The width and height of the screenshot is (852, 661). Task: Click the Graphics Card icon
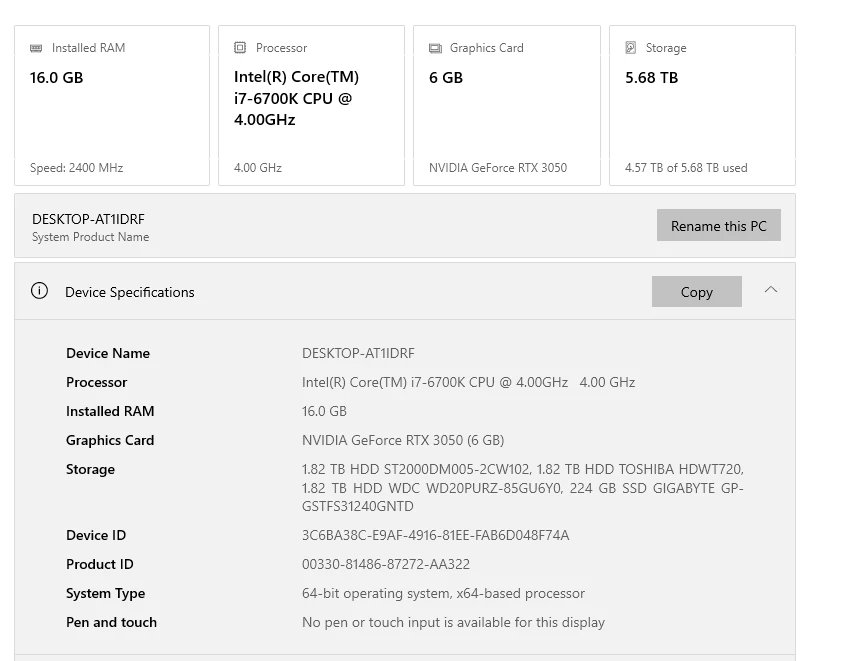tap(435, 48)
